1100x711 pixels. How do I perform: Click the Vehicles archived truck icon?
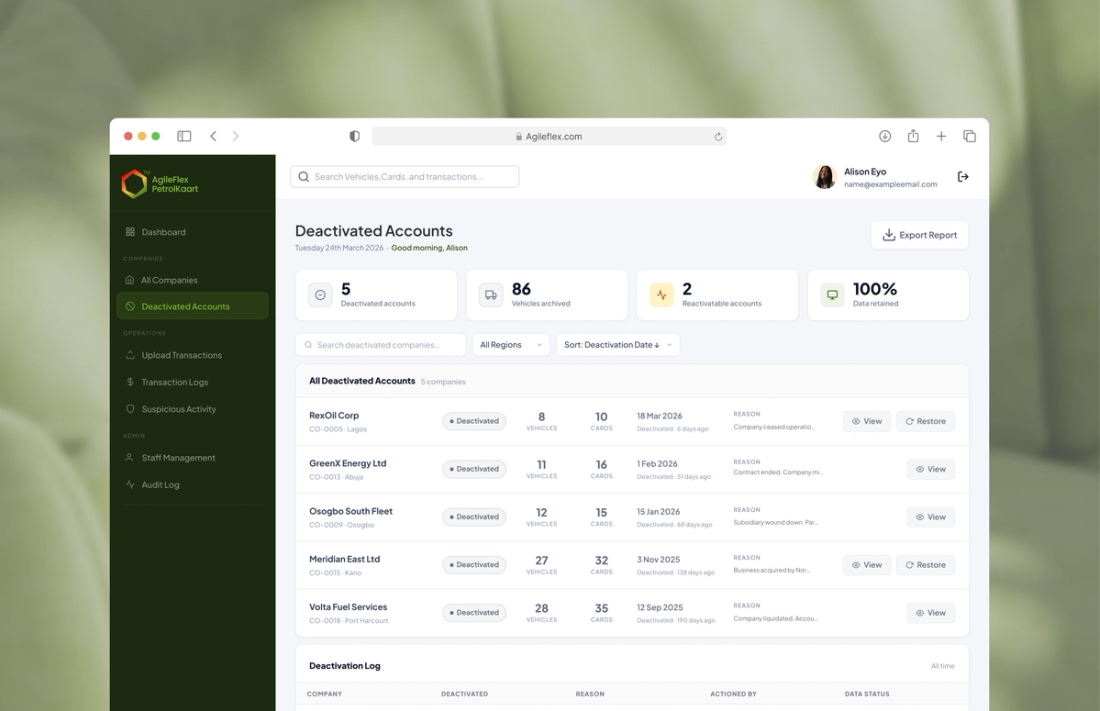point(490,295)
